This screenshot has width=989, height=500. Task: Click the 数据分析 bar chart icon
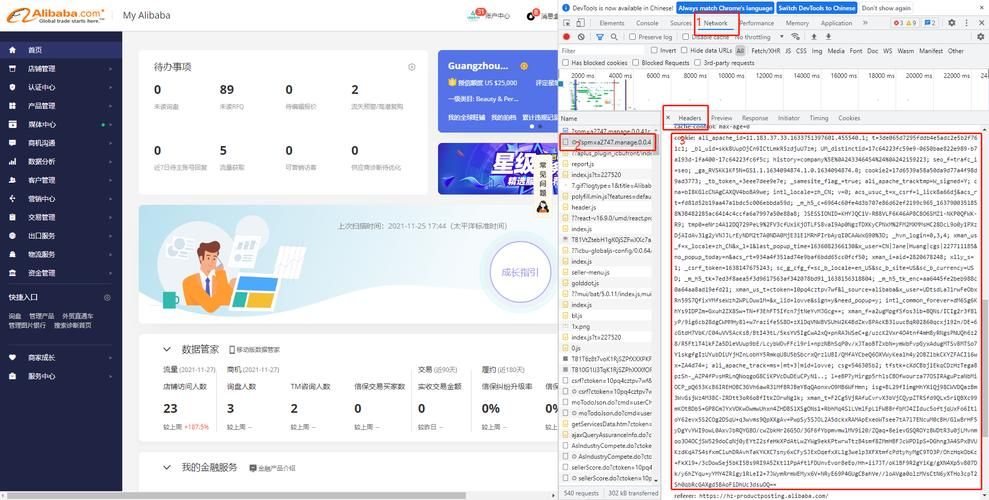pos(13,161)
